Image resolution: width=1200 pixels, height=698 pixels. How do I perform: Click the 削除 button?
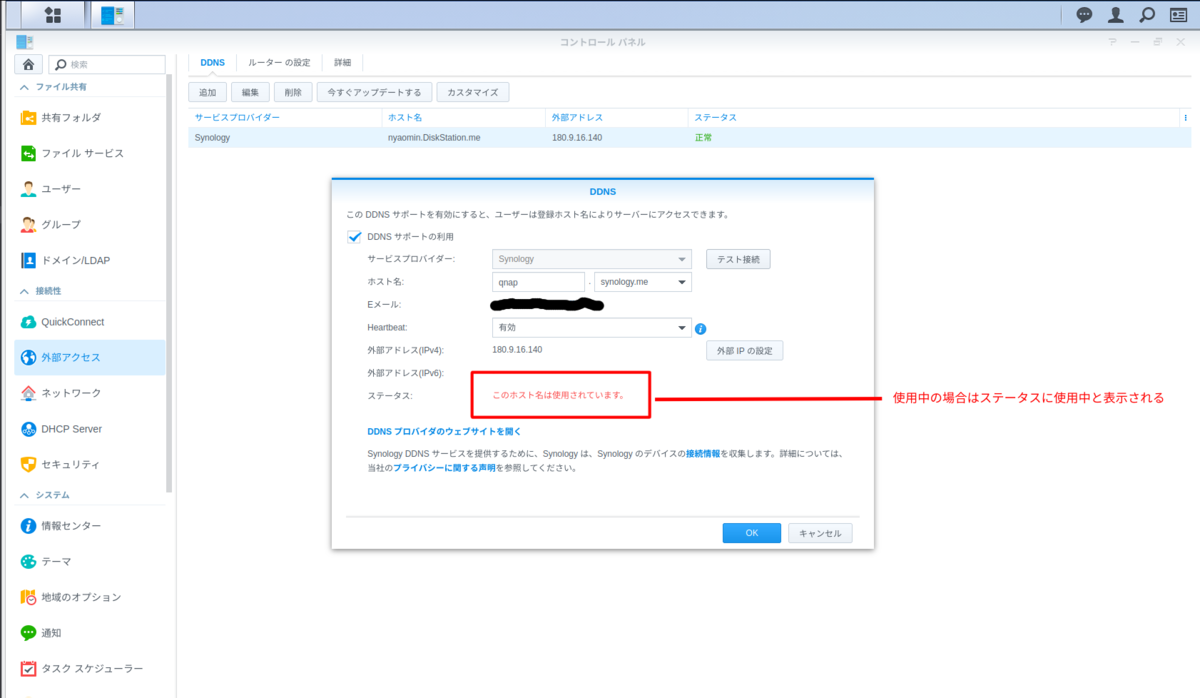click(292, 92)
